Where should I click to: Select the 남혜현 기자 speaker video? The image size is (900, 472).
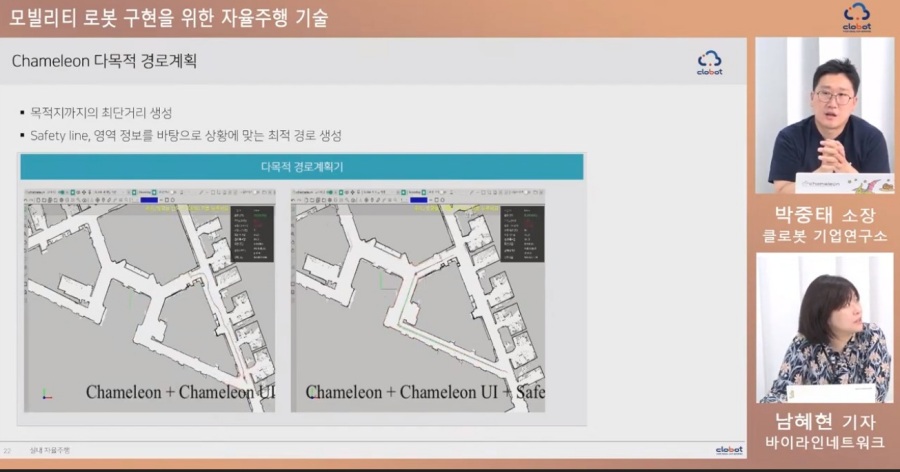(825, 328)
